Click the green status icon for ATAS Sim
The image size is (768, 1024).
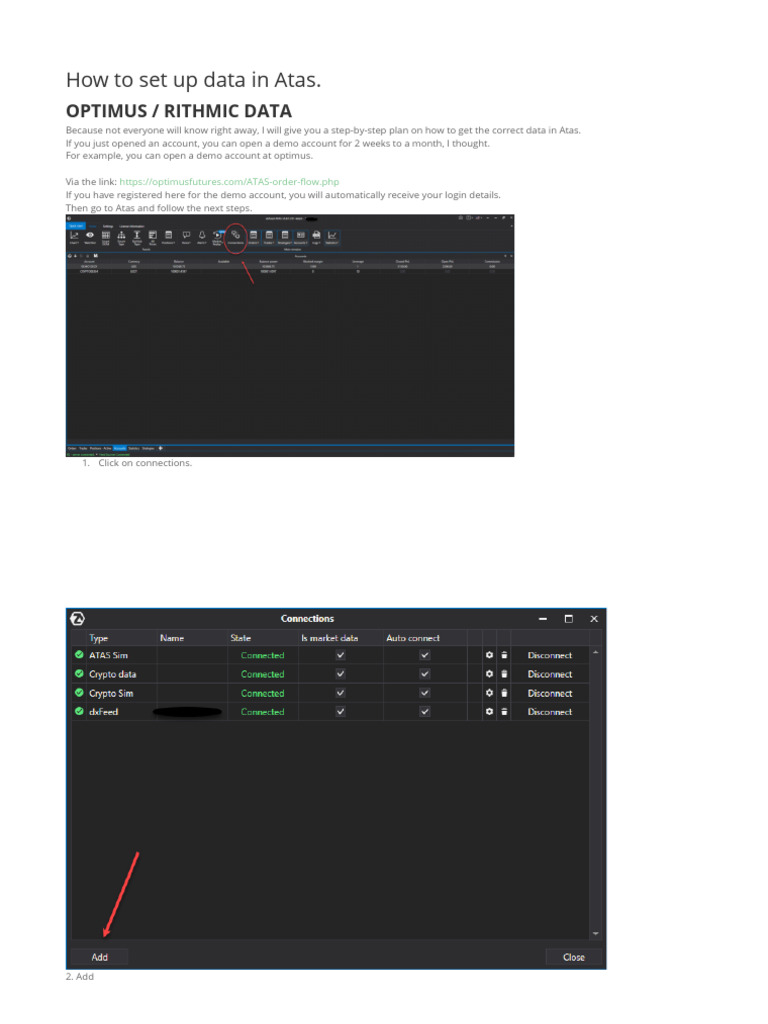point(79,654)
